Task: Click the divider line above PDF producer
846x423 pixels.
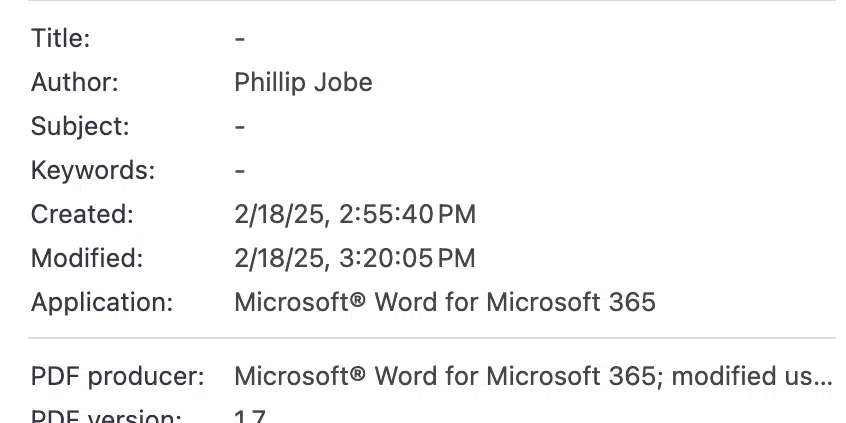Action: pyautogui.click(x=432, y=338)
